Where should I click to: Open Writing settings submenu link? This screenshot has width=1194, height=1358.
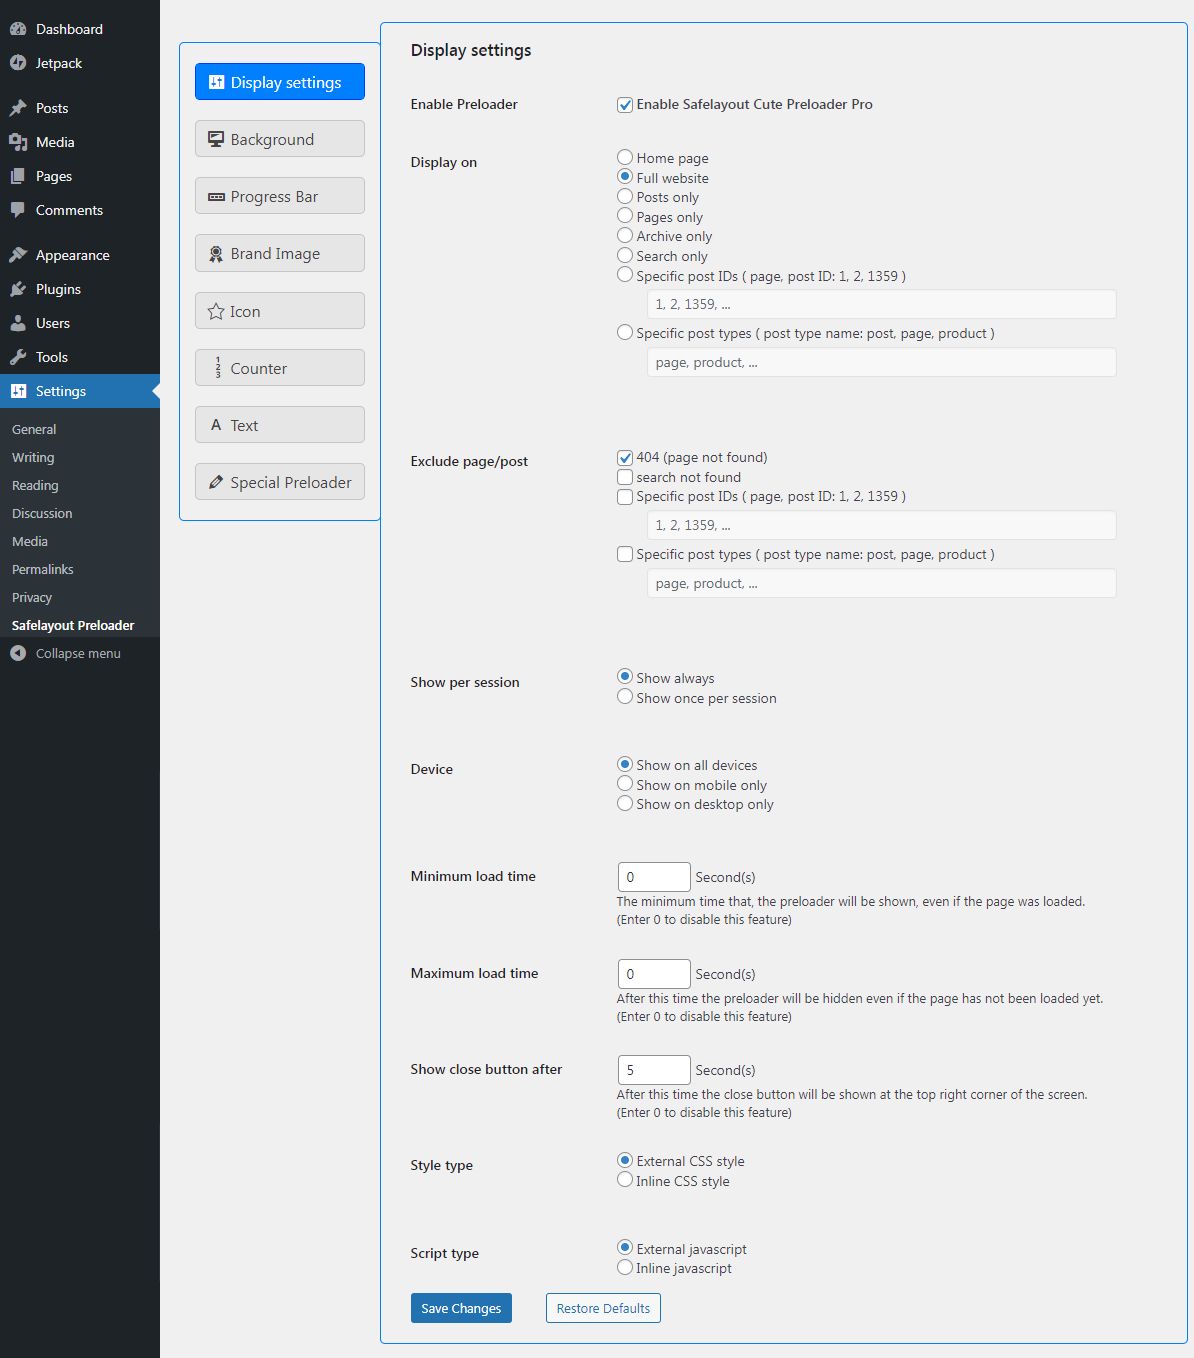click(x=33, y=457)
